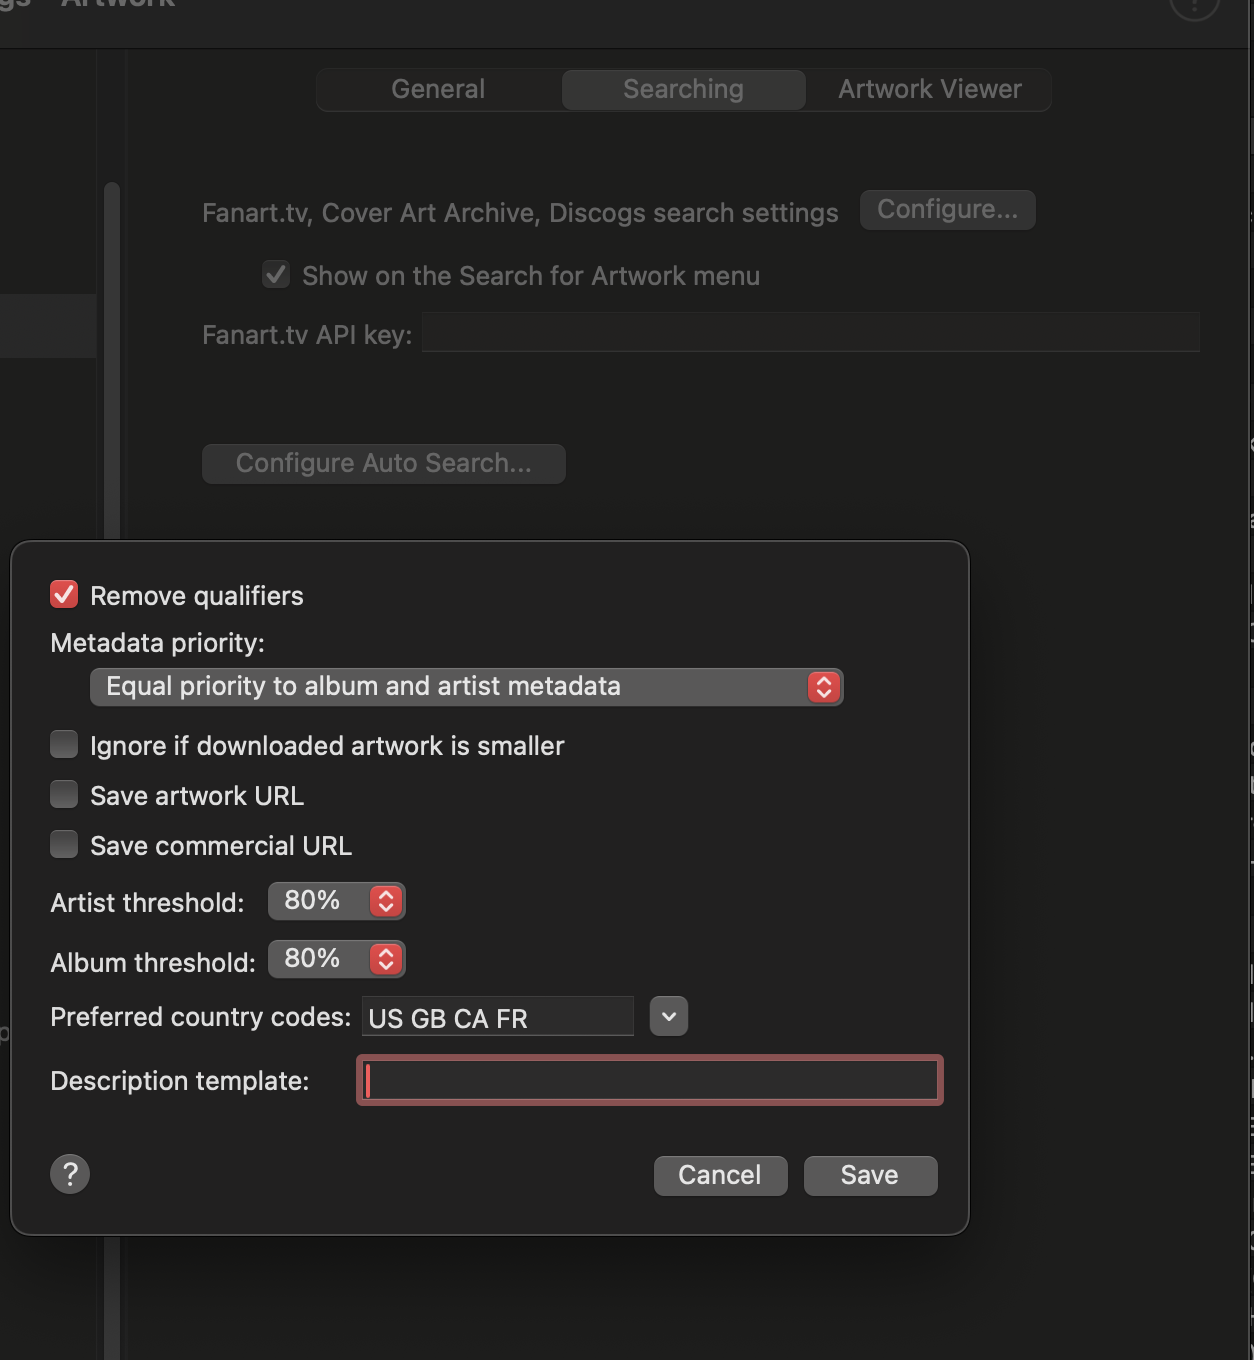Open the Metadata priority dropdown
Viewport: 1254px width, 1360px height.
point(466,687)
